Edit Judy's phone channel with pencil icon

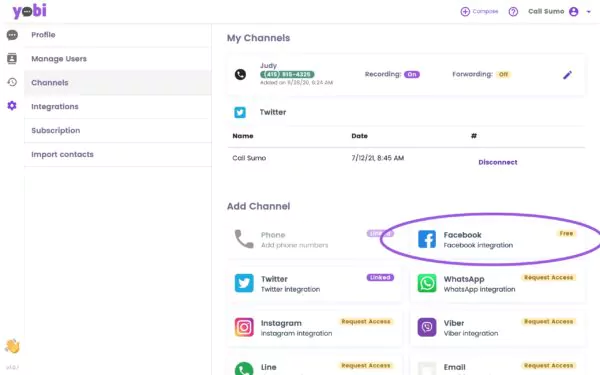click(x=567, y=75)
